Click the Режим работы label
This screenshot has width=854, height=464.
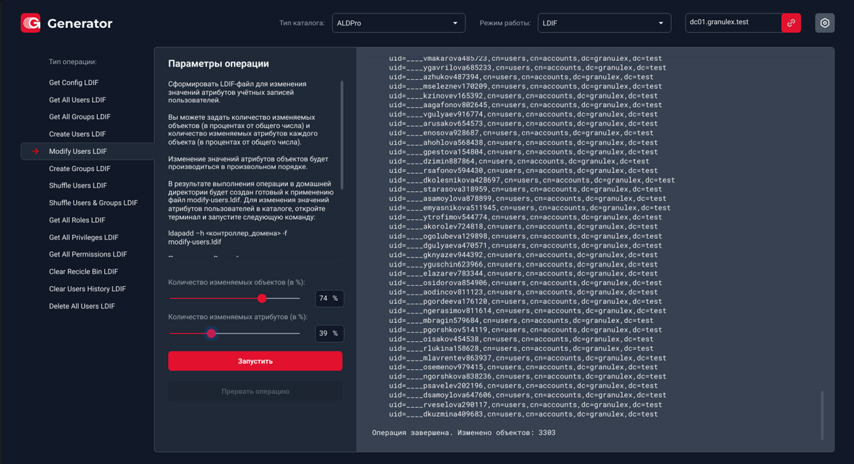[x=505, y=23]
